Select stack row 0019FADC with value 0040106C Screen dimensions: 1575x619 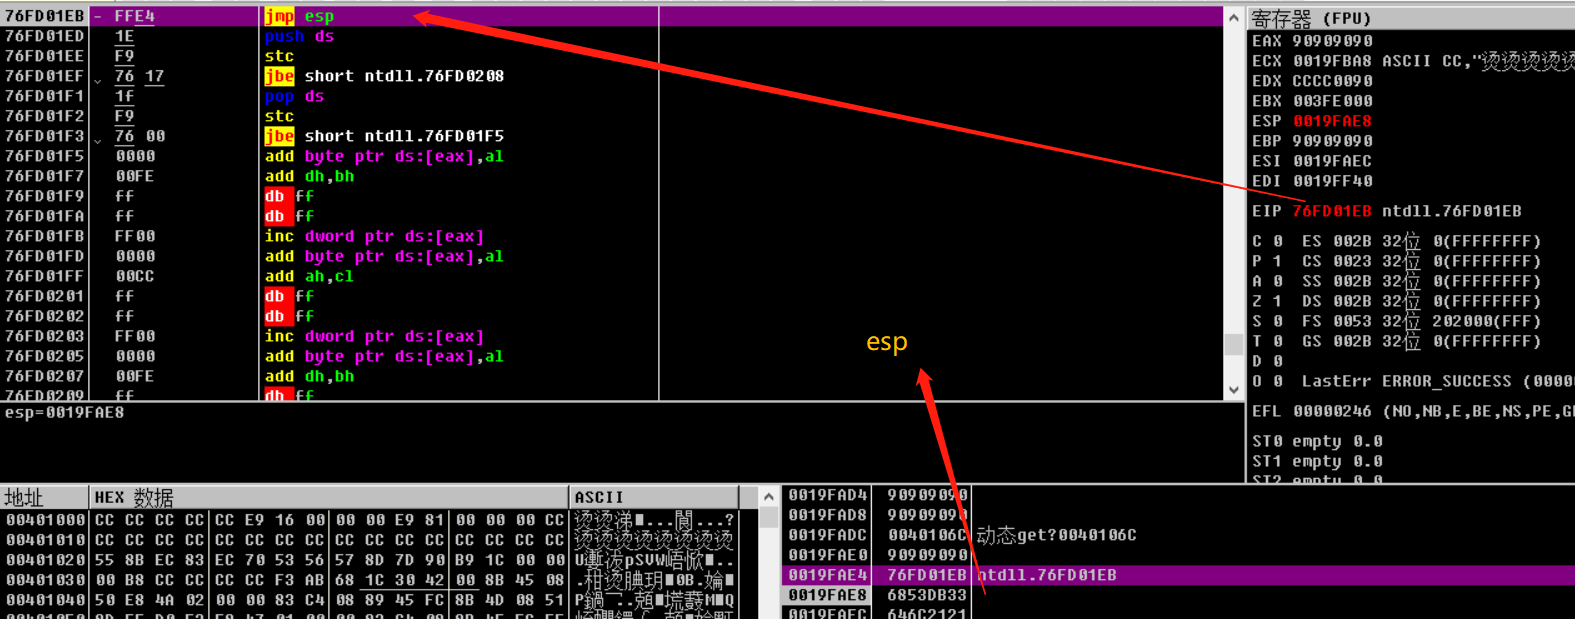click(x=1178, y=535)
